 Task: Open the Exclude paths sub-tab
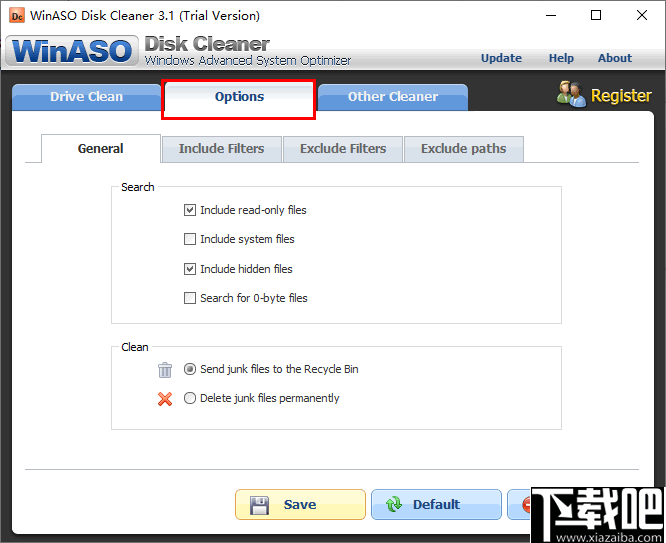(463, 149)
